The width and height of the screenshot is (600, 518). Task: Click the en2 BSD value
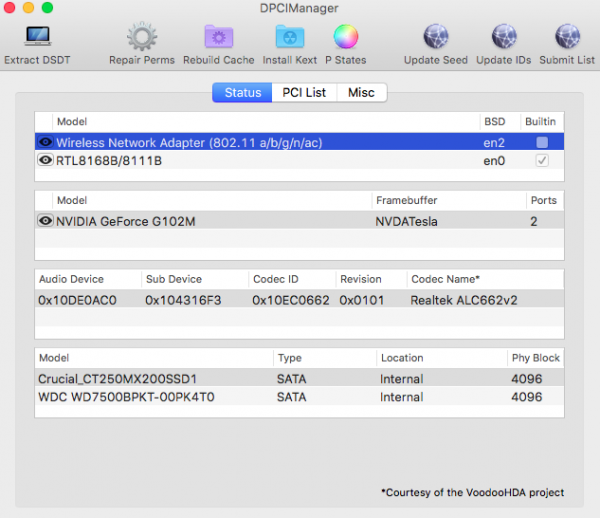point(494,143)
